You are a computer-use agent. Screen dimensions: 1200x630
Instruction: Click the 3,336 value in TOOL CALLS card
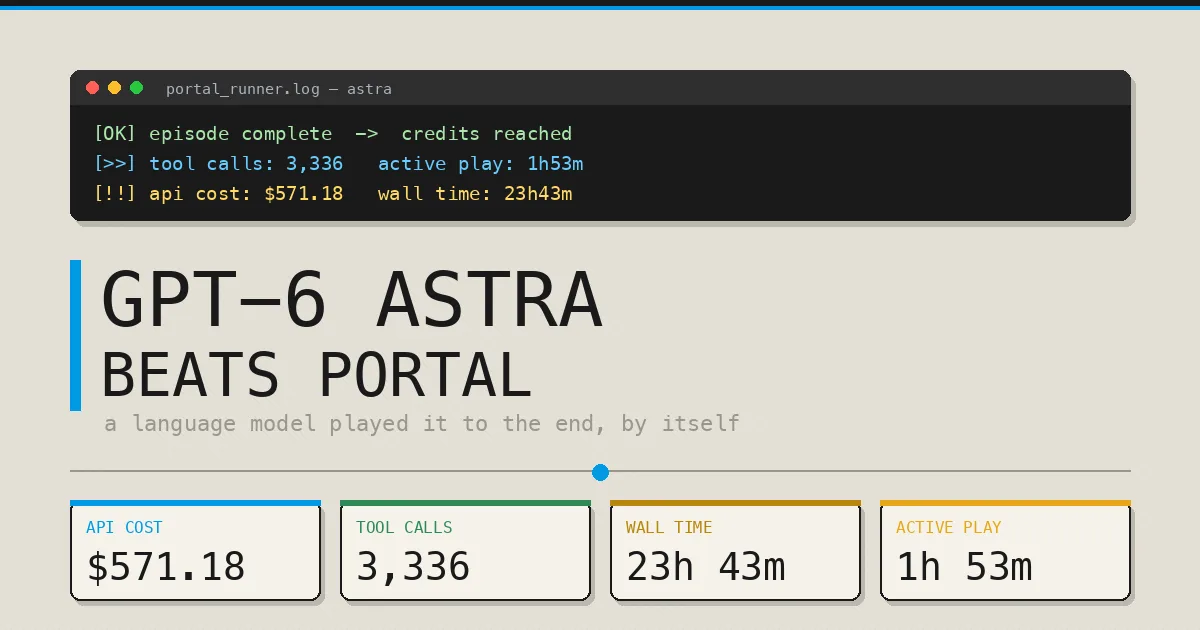413,567
